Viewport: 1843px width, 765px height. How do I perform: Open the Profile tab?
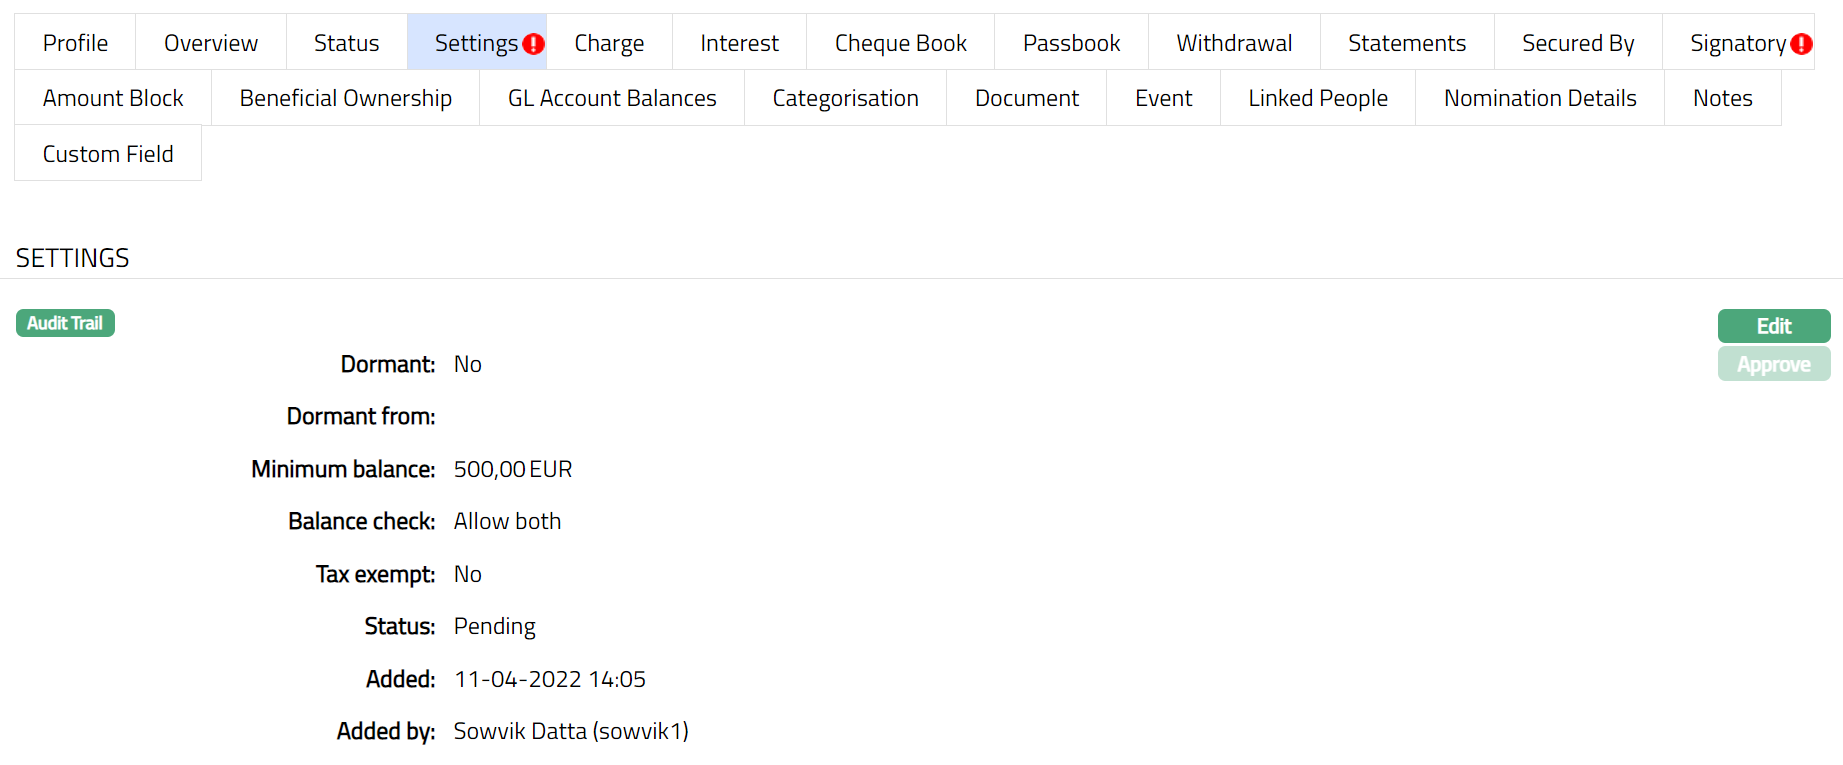[75, 43]
